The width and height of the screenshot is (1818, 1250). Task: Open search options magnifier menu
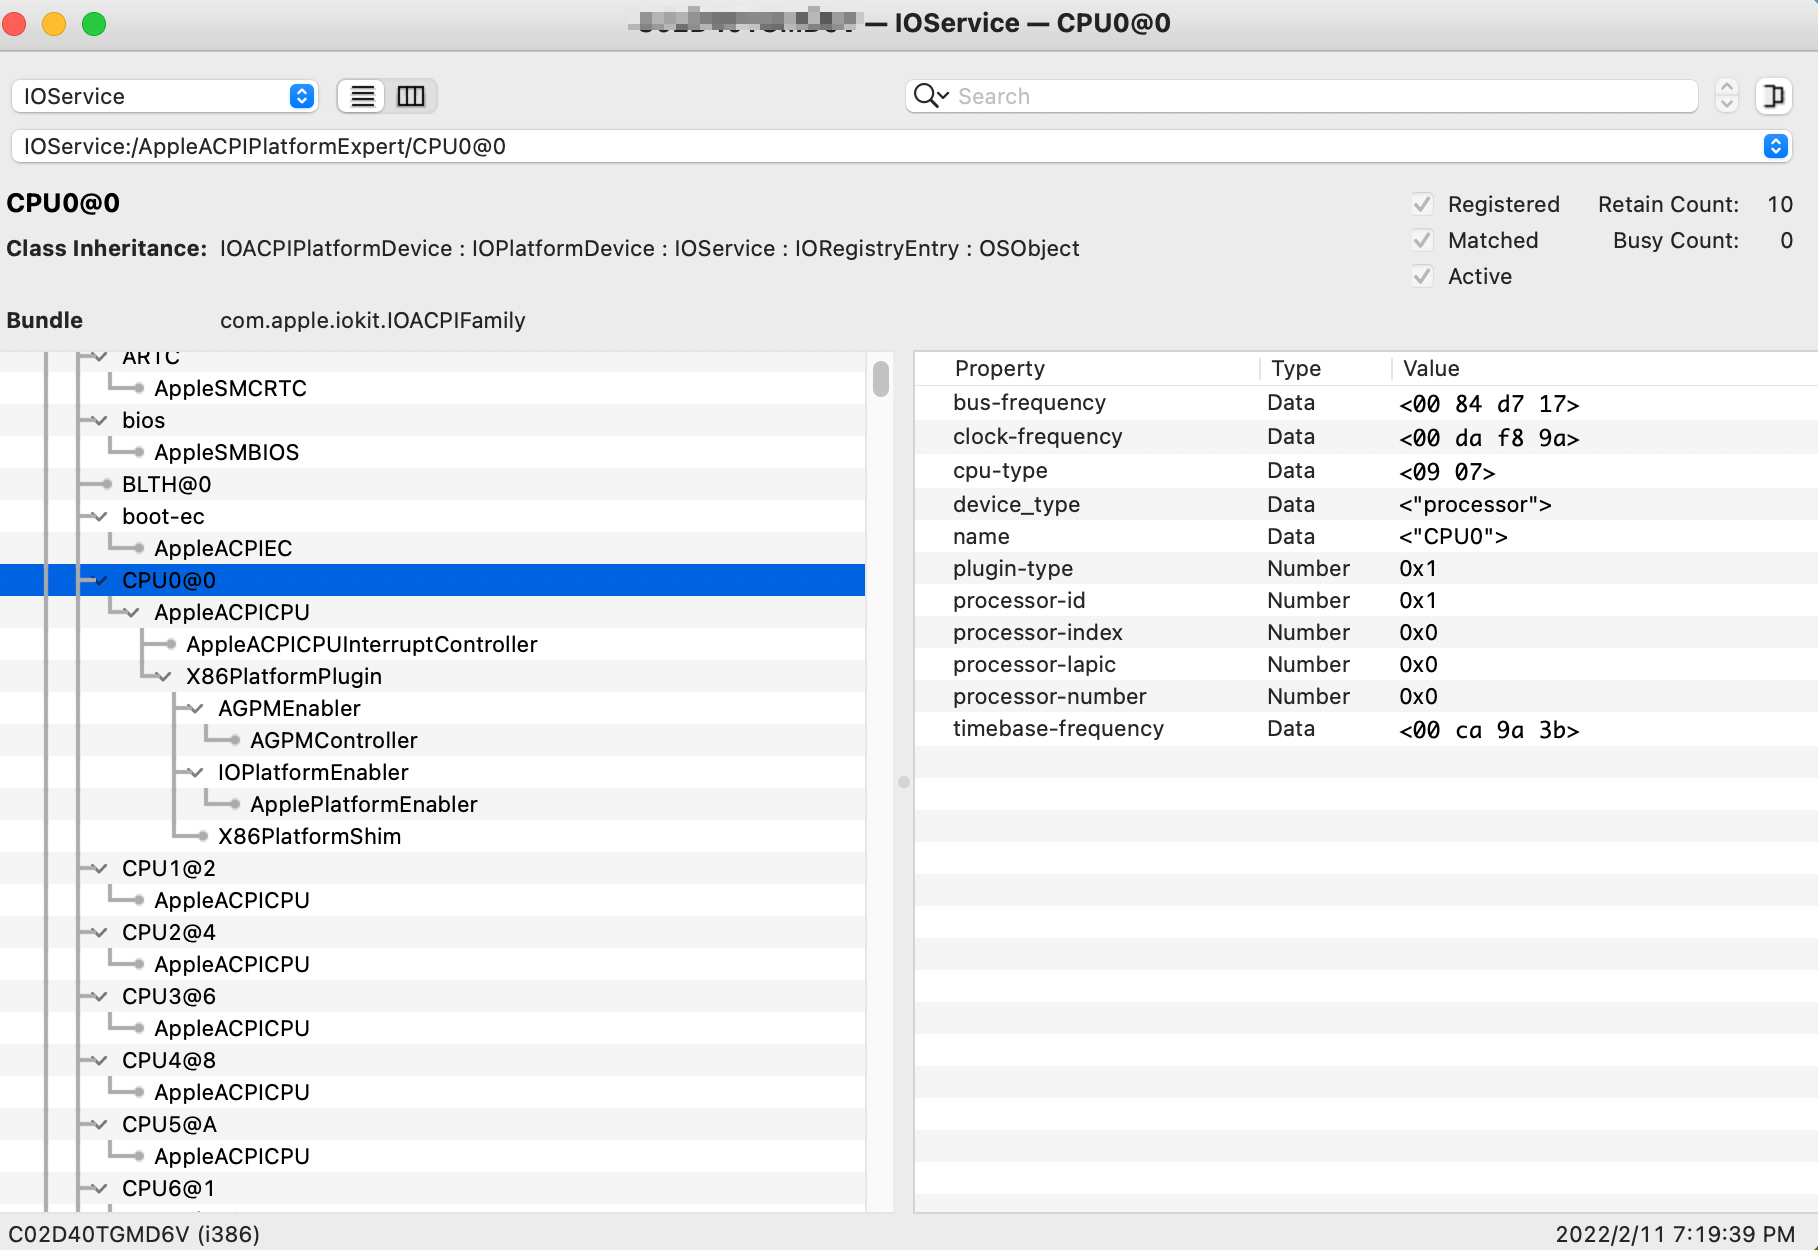click(931, 96)
